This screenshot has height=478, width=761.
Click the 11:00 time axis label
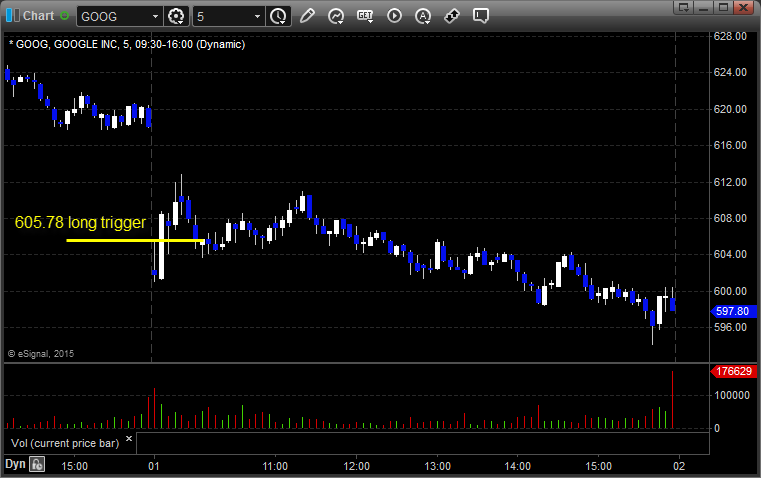click(x=275, y=466)
